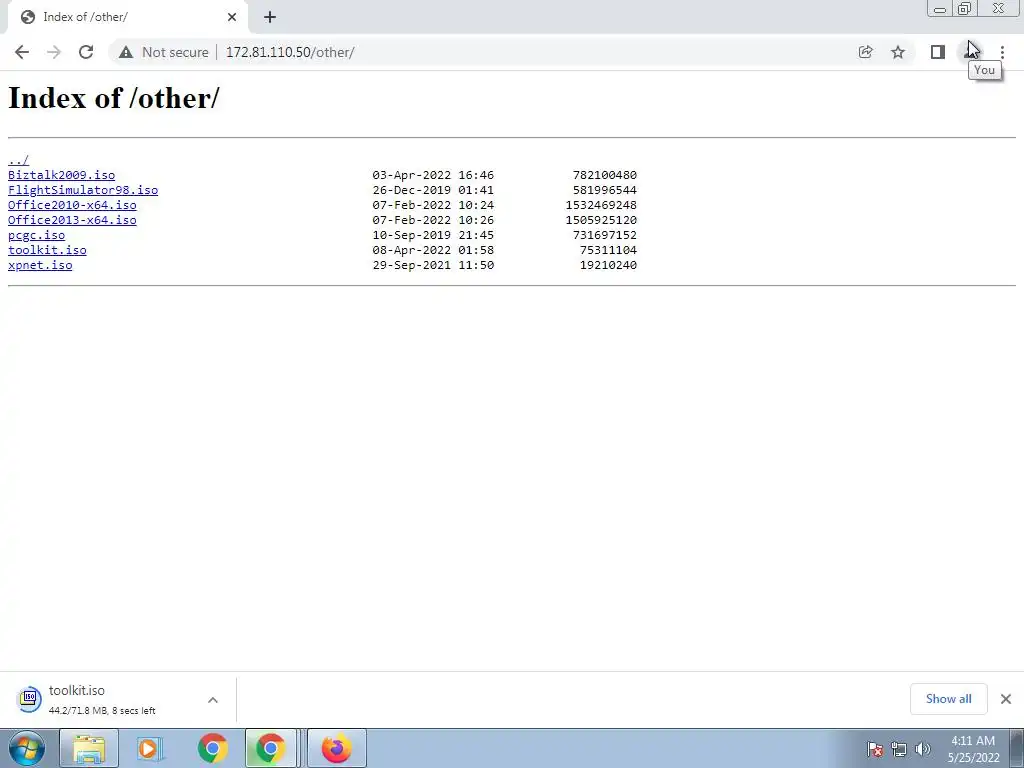
Task: Close the downloads bar
Action: coord(1006,699)
